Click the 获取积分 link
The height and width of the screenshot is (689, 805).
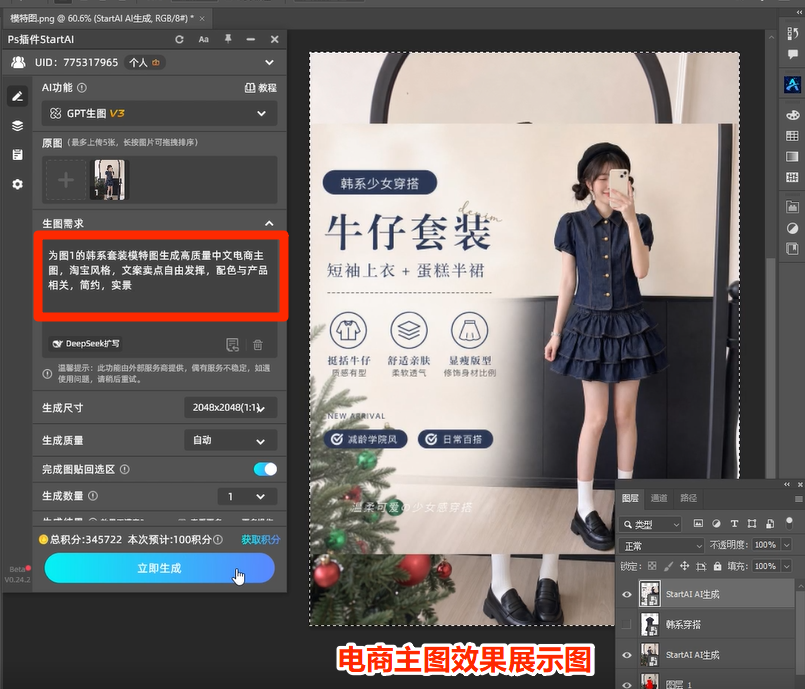(x=261, y=540)
